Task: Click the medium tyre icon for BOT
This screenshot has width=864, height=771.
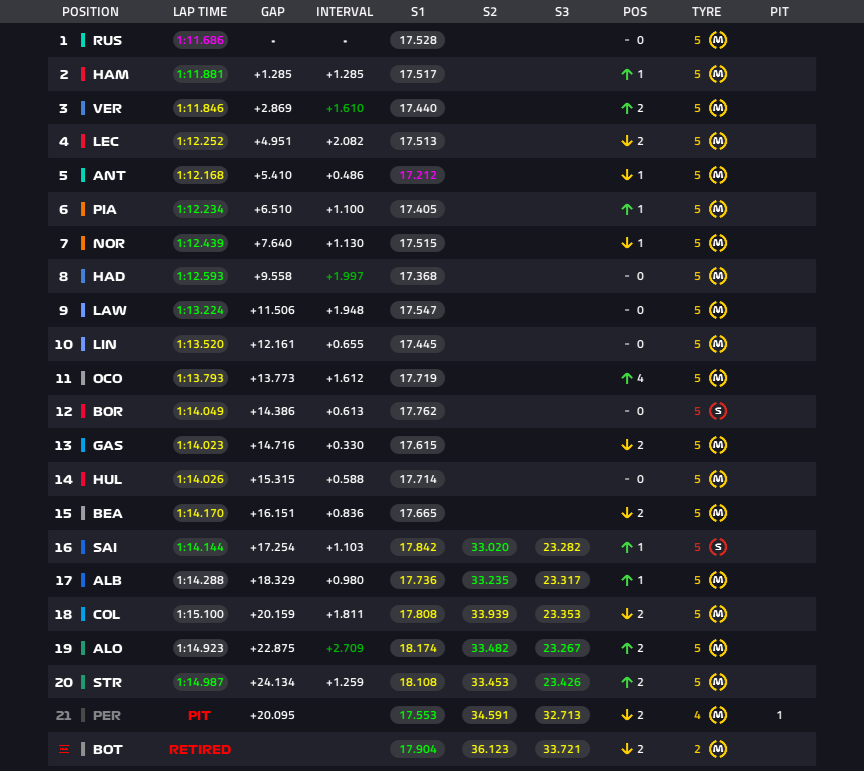Action: point(717,749)
